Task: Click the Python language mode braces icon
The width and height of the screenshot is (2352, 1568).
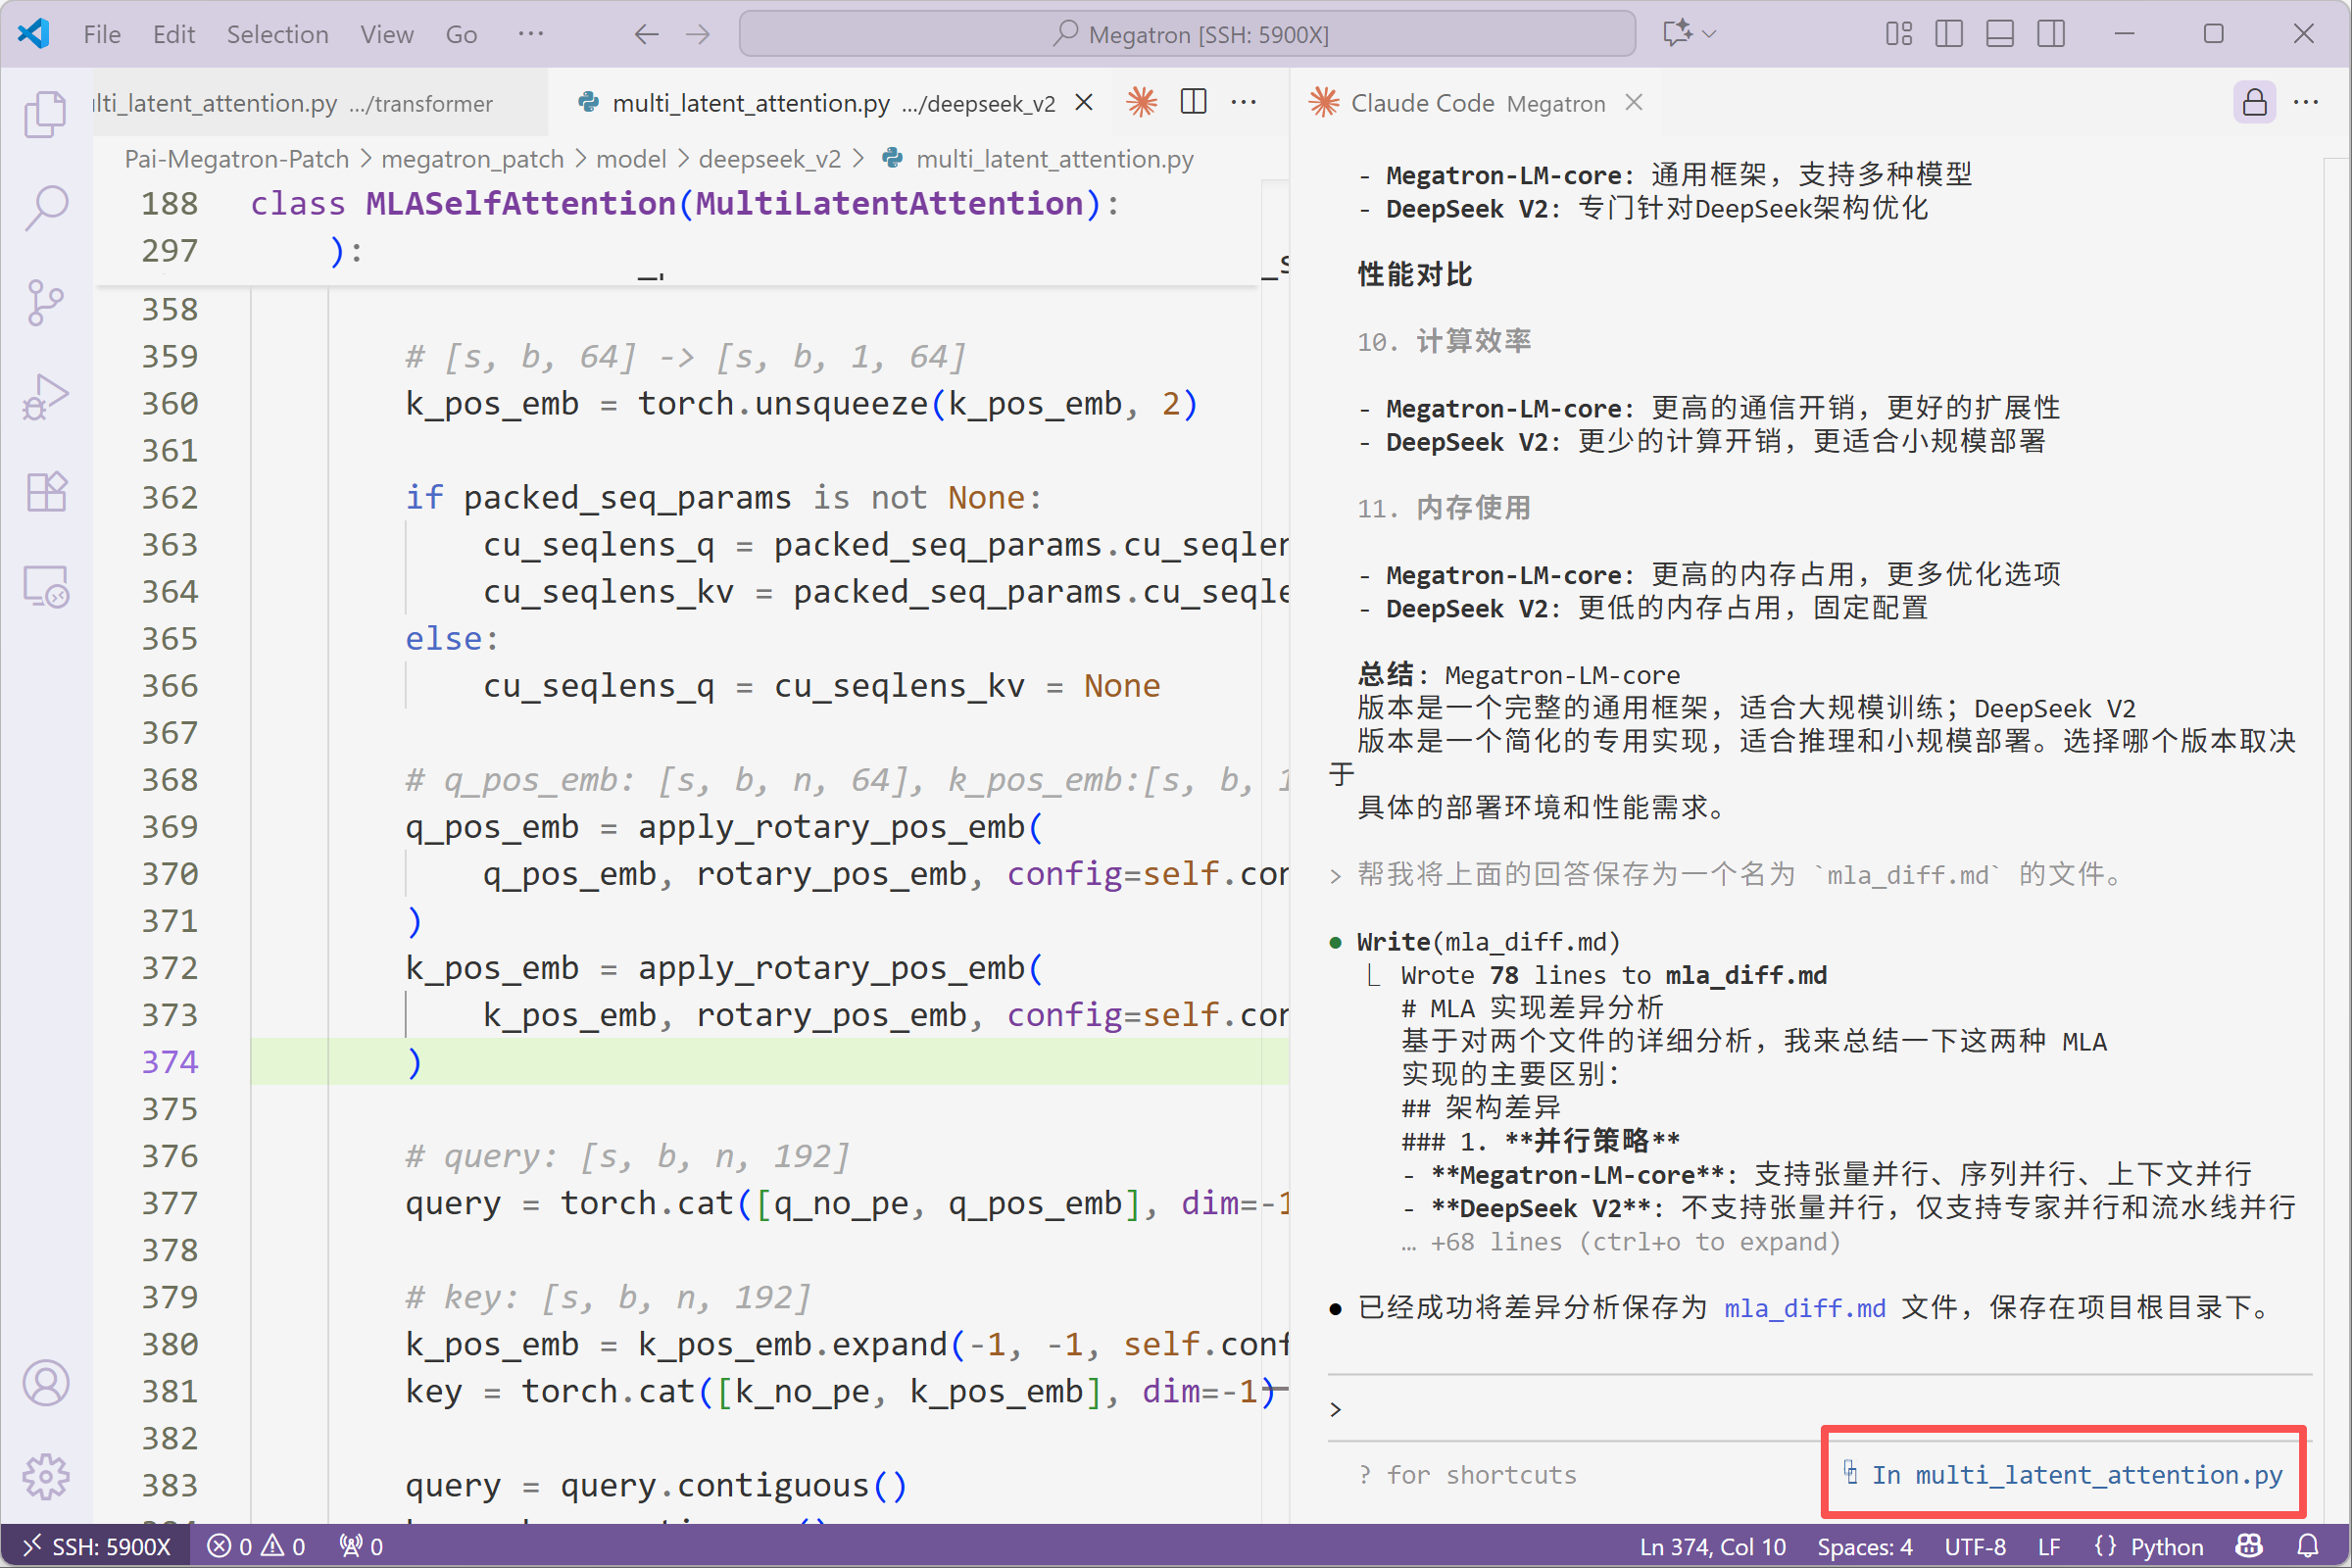Action: point(2105,1546)
